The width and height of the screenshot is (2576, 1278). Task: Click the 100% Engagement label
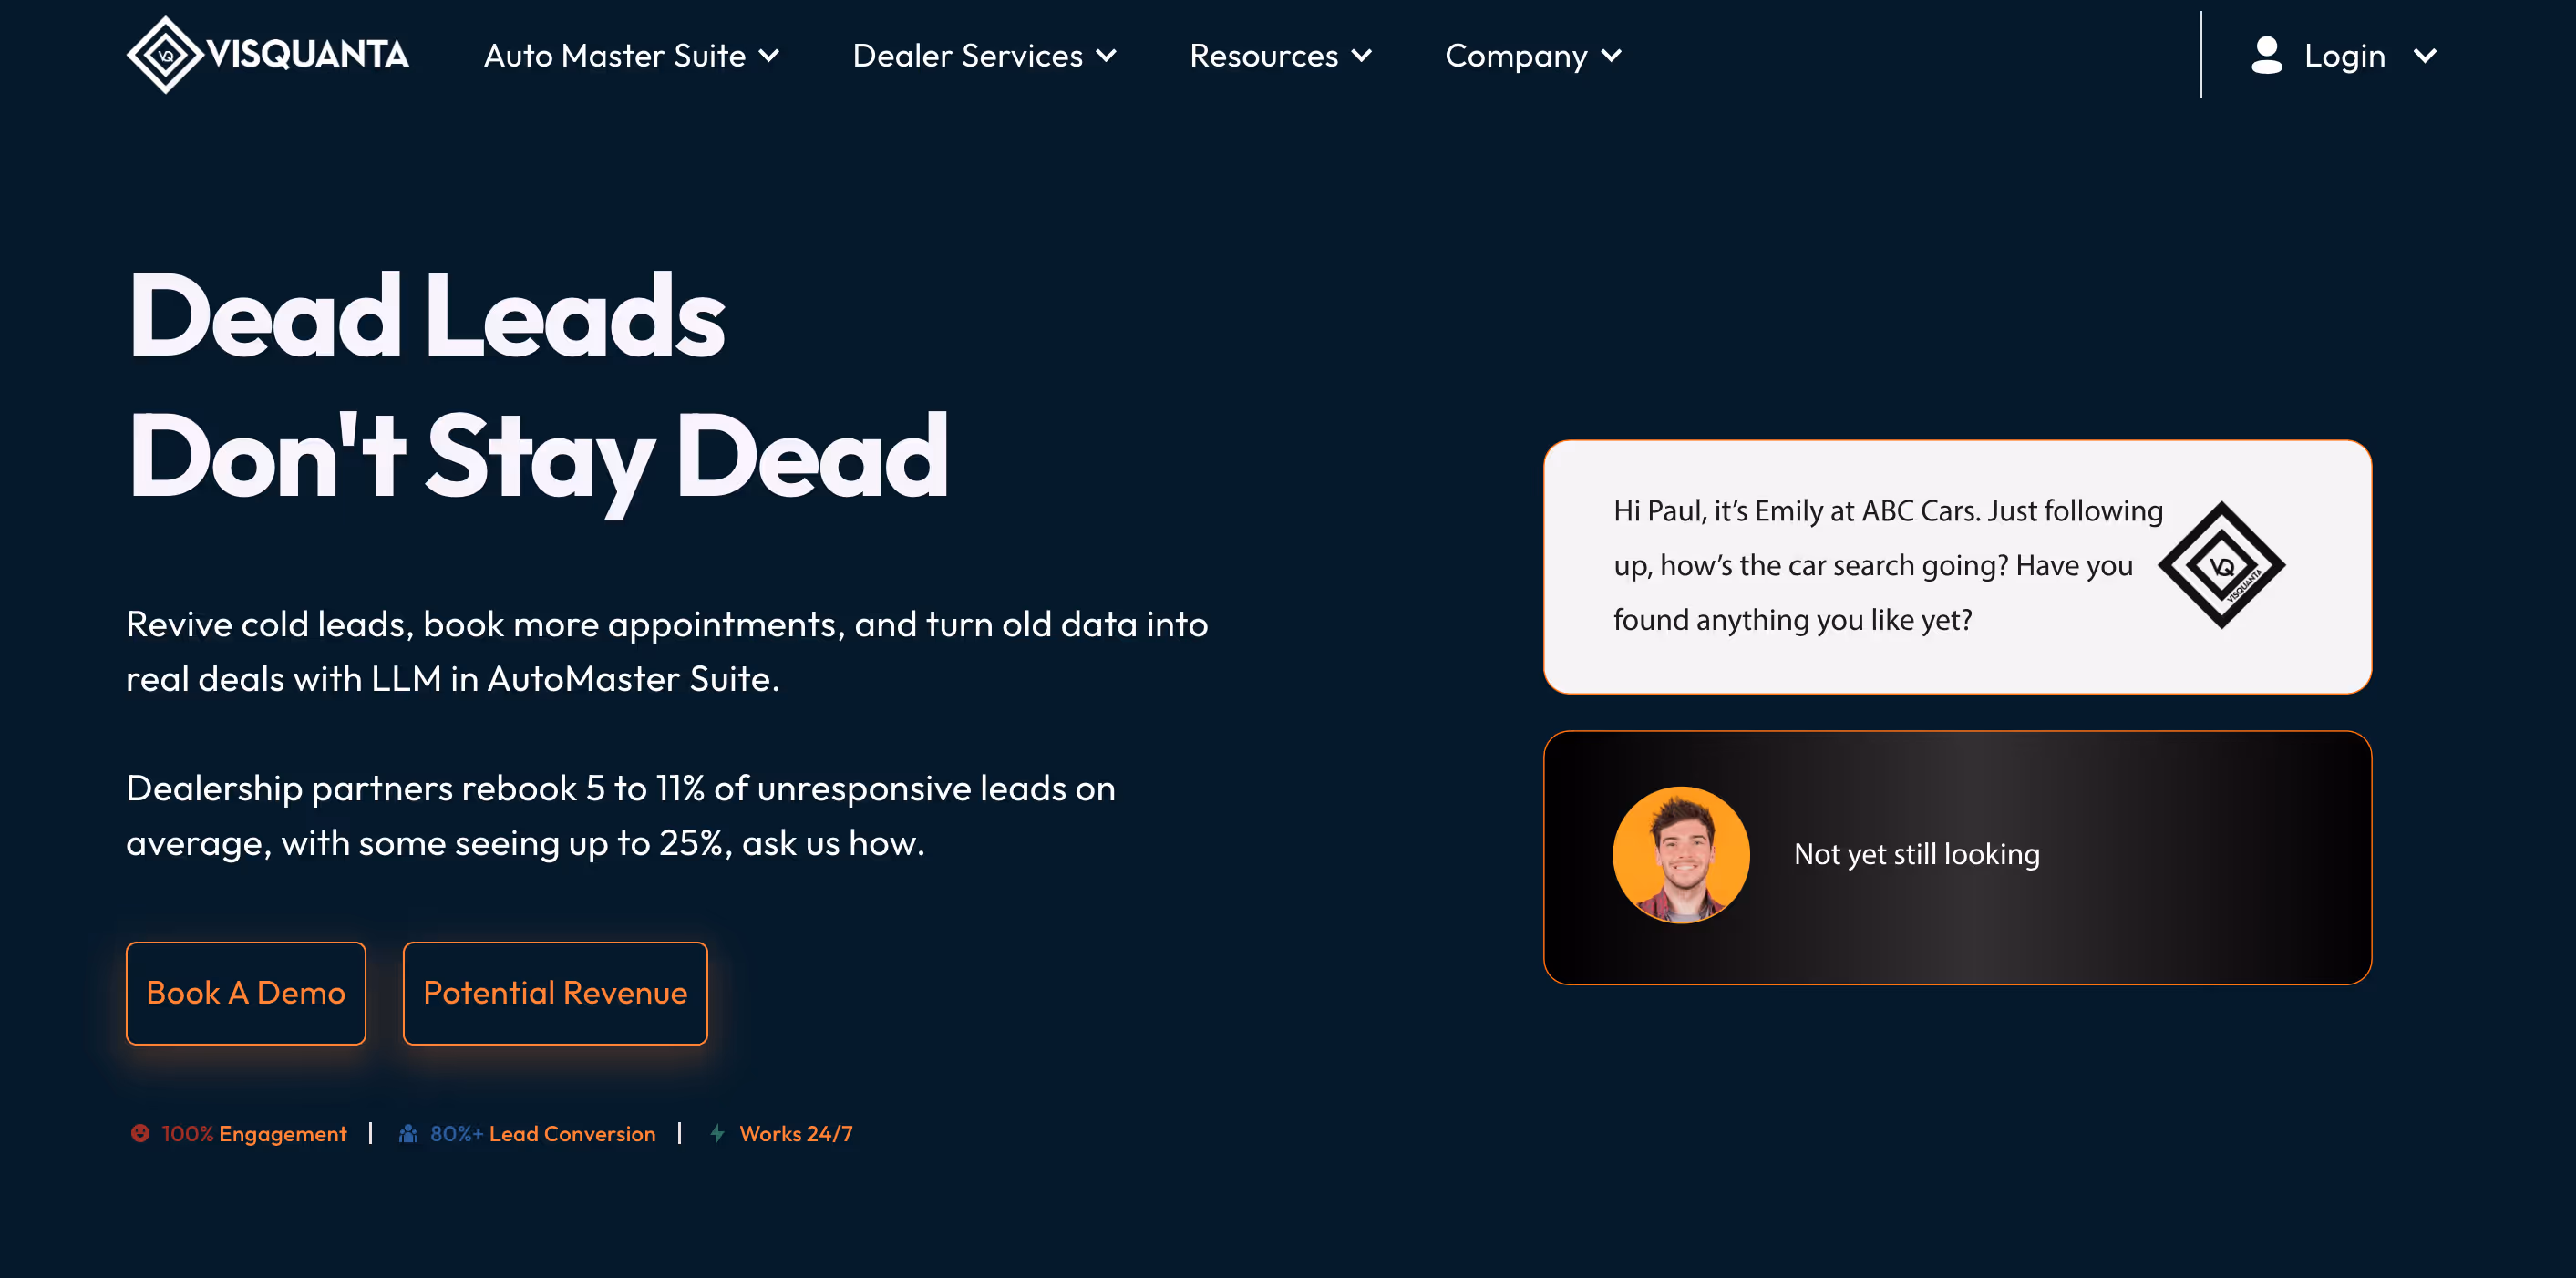click(254, 1133)
